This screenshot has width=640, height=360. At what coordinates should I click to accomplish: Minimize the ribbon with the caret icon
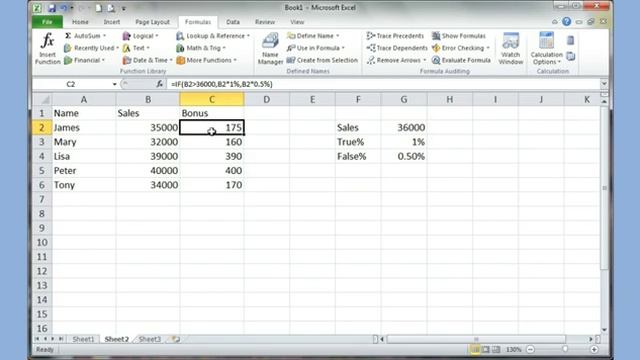click(555, 22)
